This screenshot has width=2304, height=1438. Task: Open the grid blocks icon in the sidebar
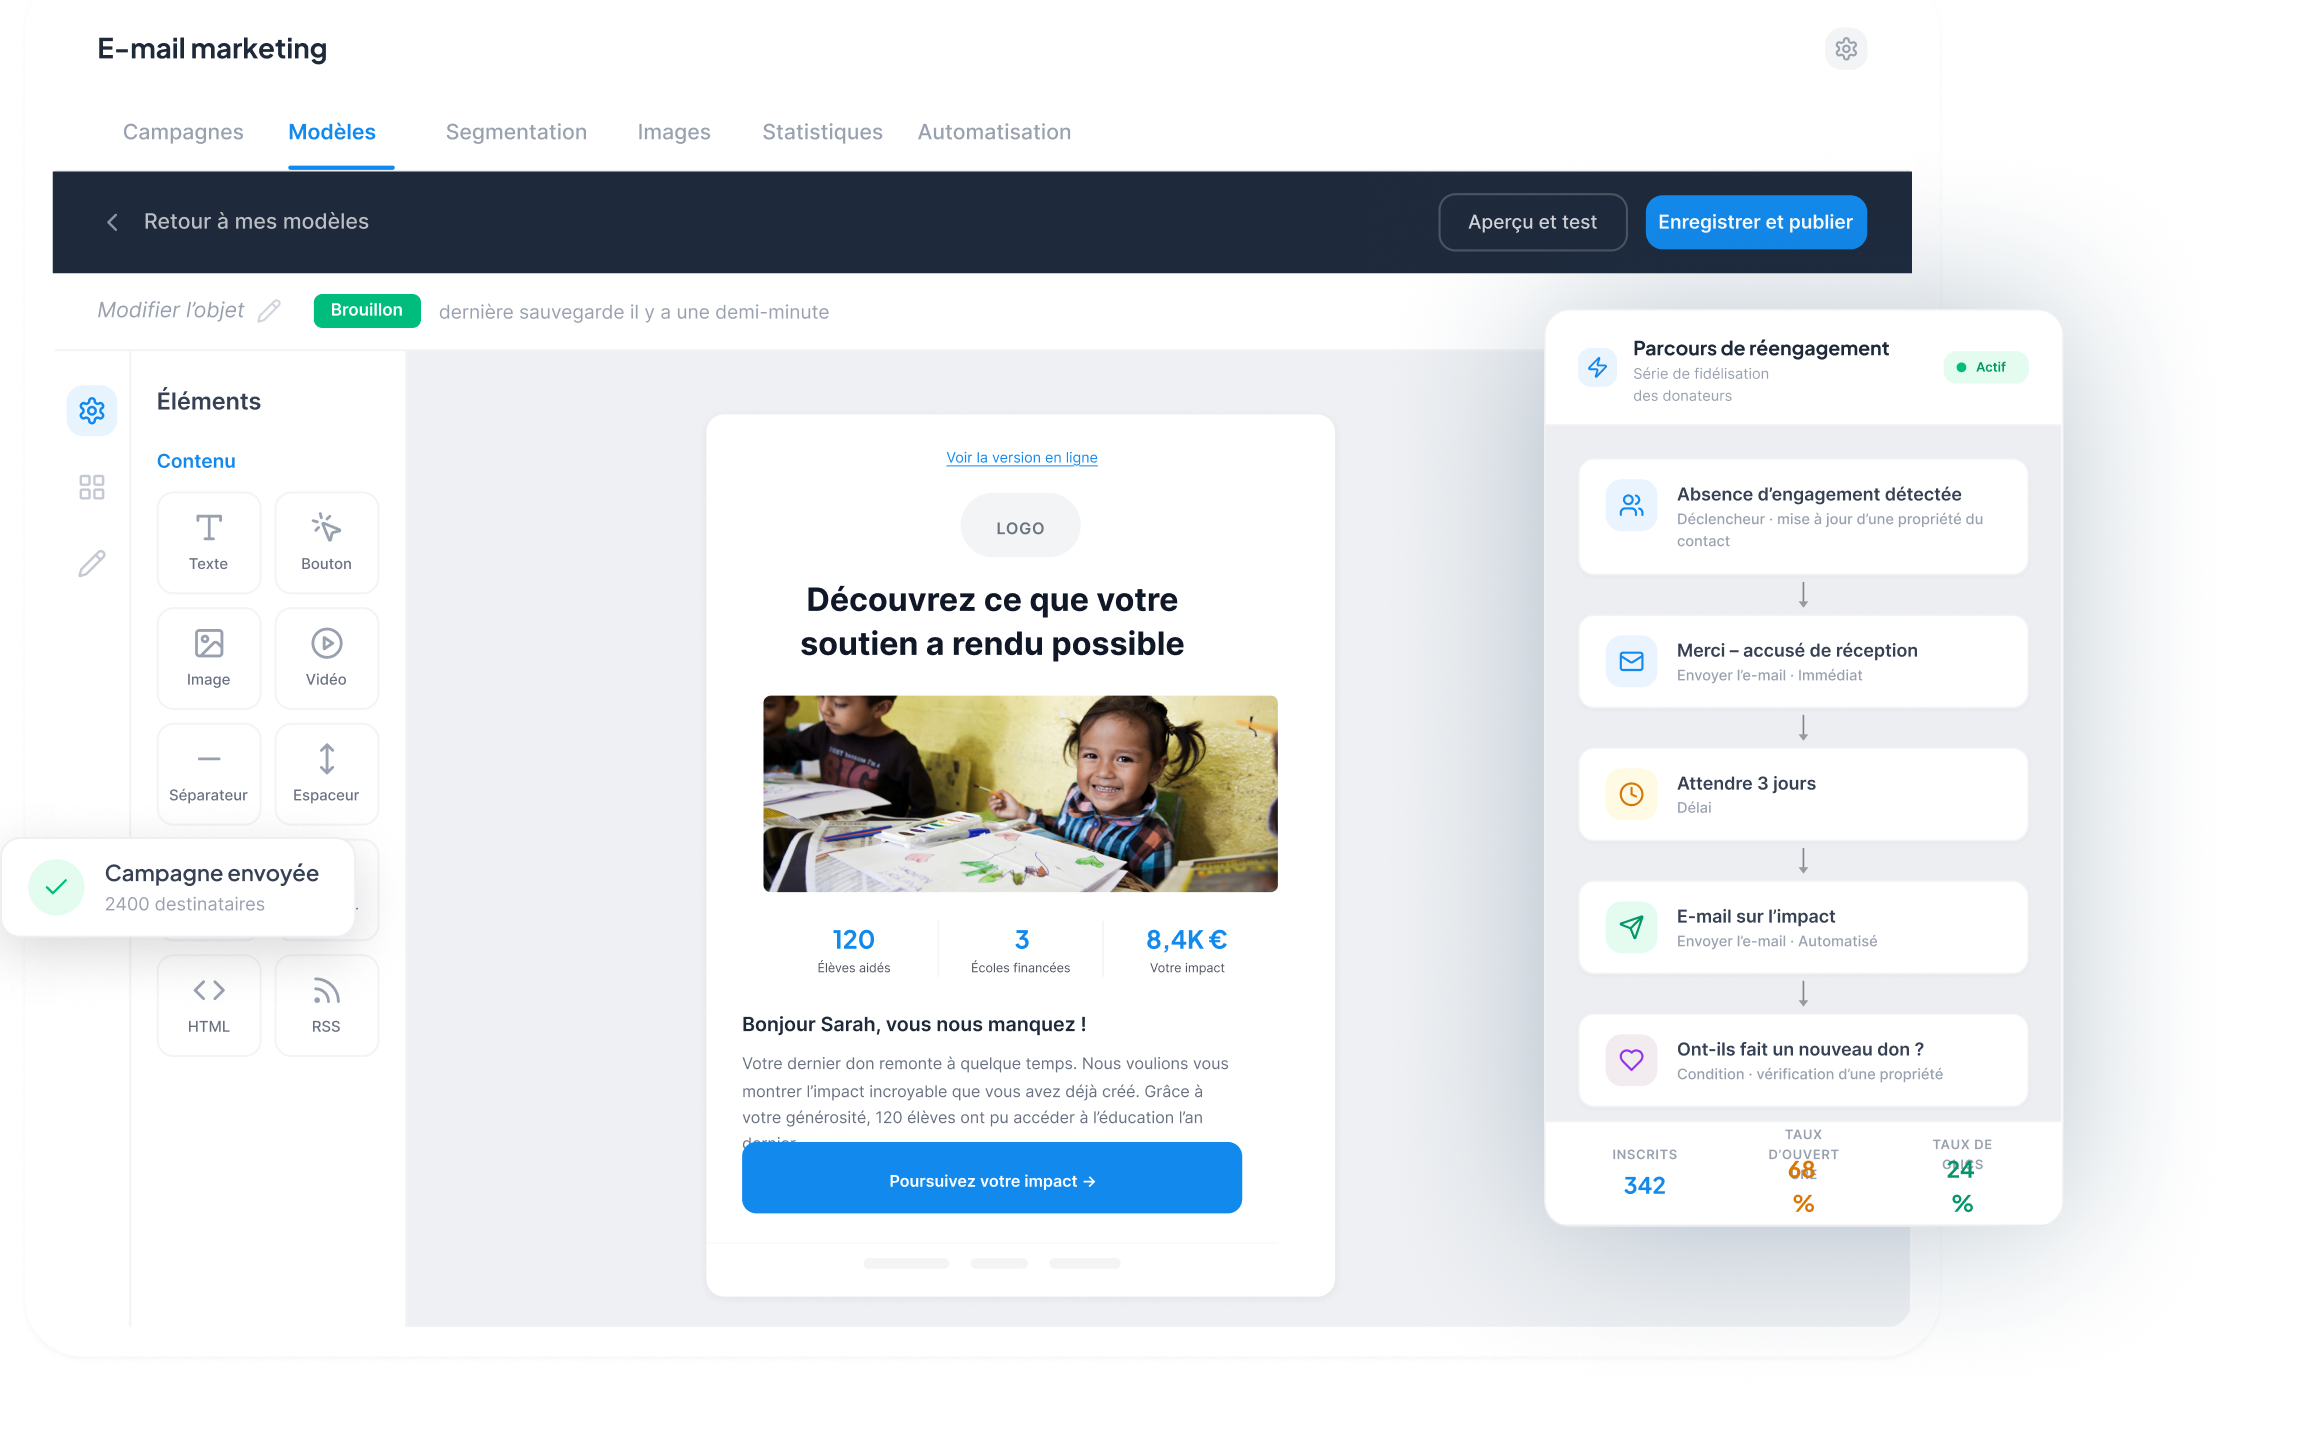pyautogui.click(x=92, y=487)
